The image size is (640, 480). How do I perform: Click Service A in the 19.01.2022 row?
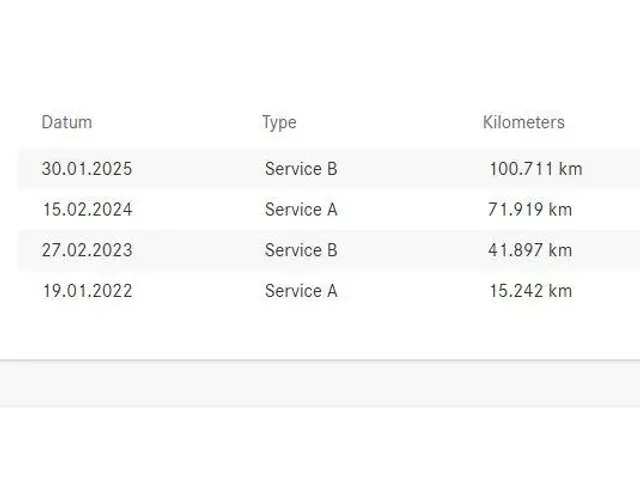(x=301, y=291)
